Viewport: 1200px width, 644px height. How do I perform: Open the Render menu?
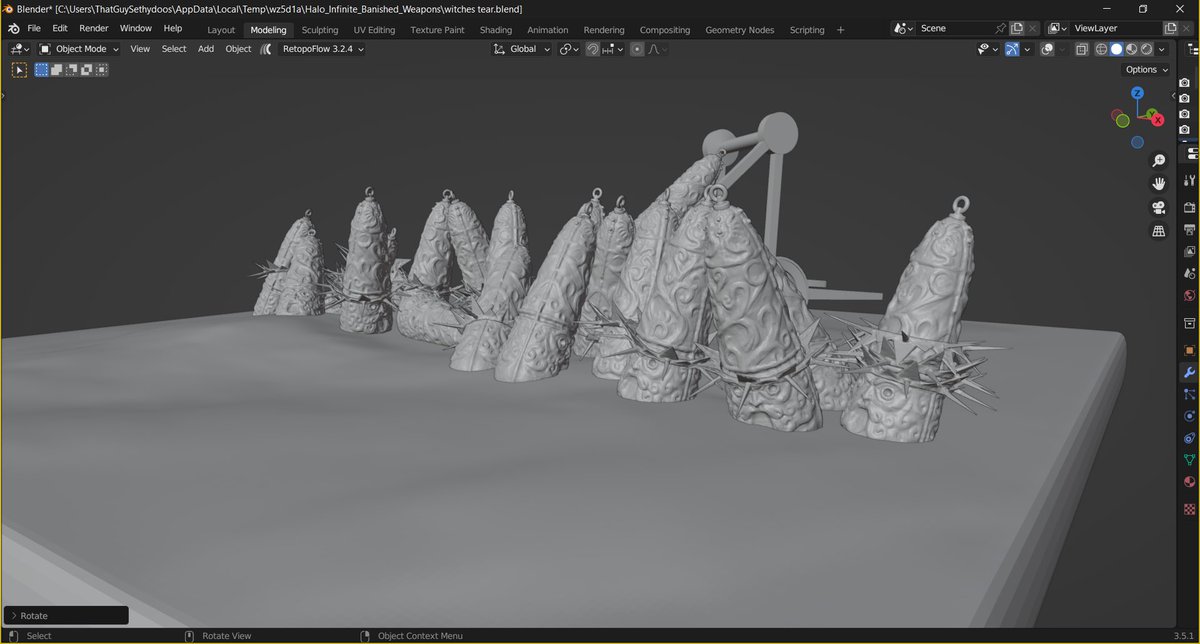pos(94,29)
